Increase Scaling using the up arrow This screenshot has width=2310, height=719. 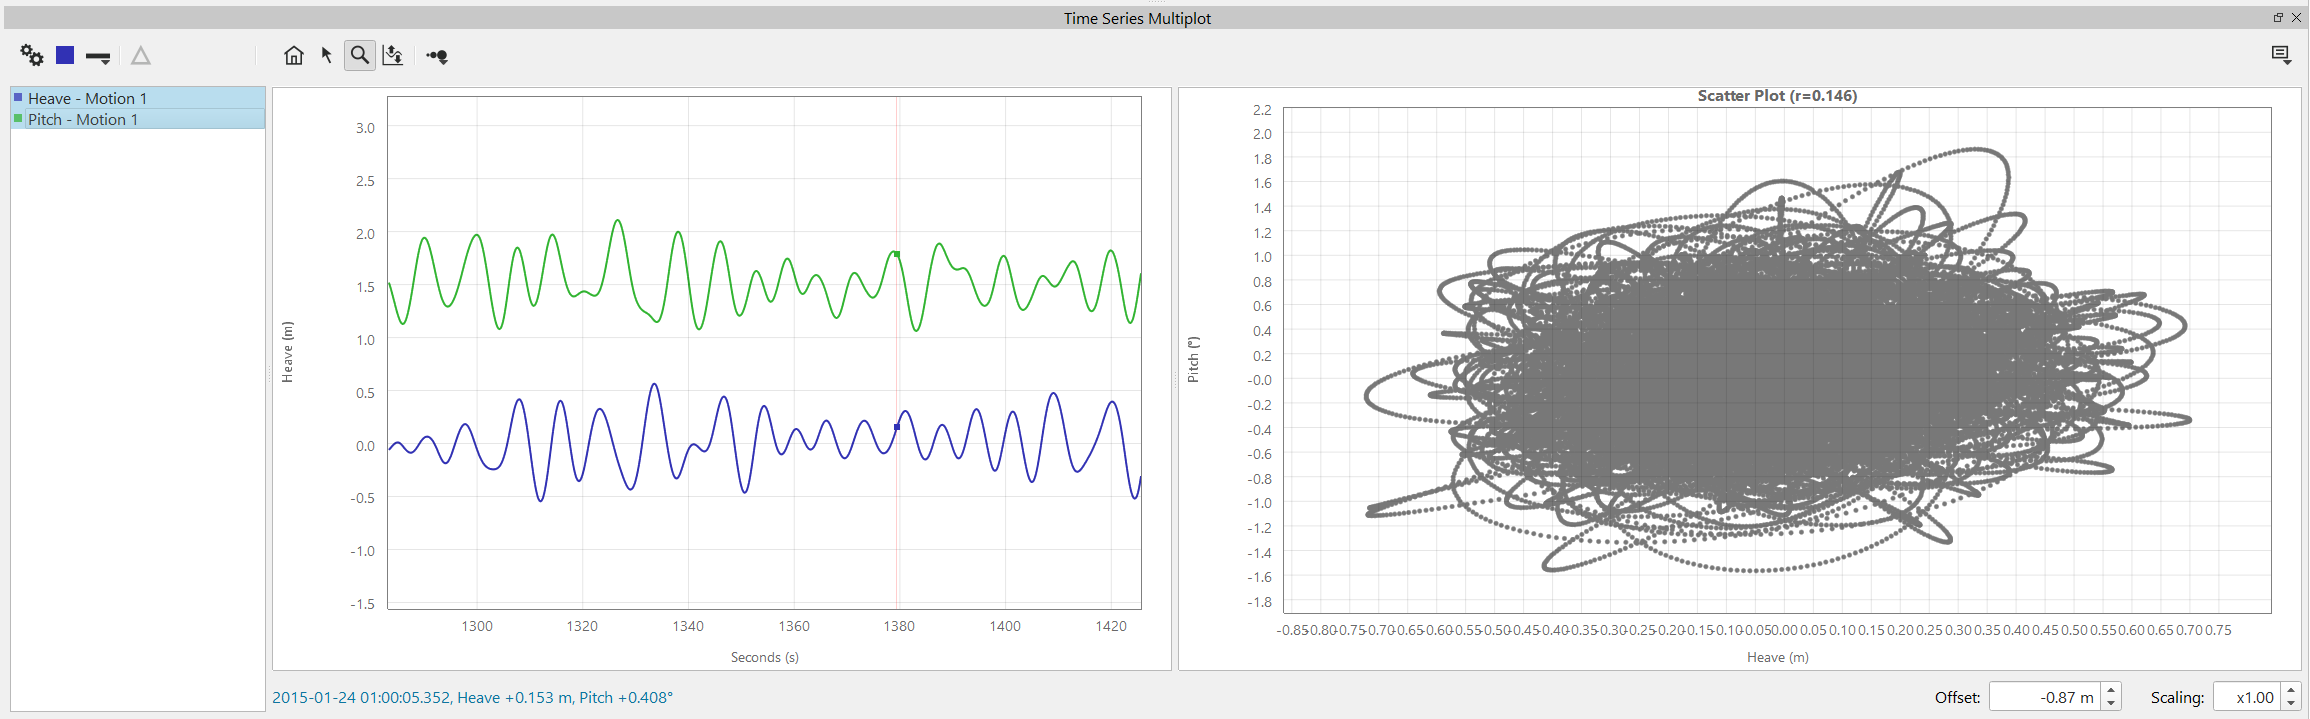[2291, 691]
